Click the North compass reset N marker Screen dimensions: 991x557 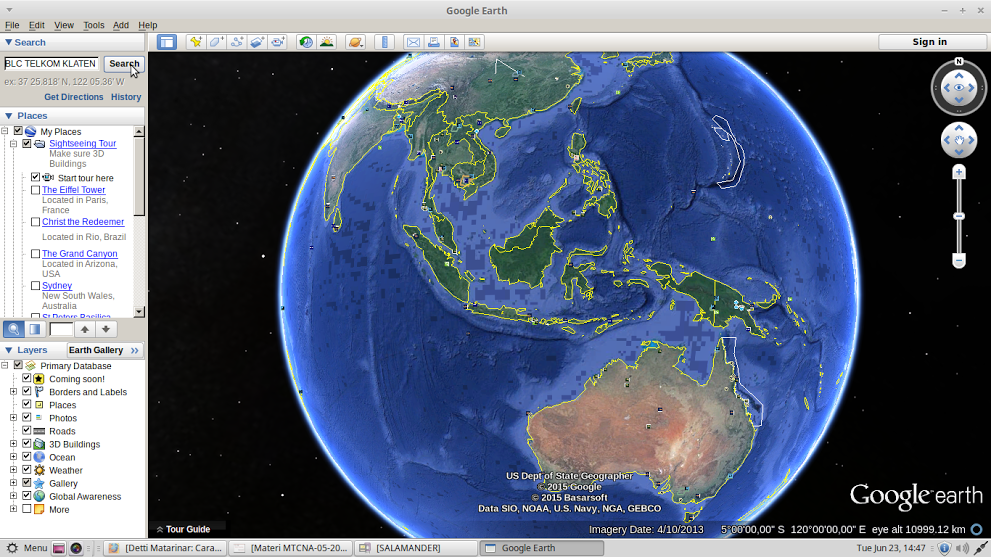coord(959,61)
